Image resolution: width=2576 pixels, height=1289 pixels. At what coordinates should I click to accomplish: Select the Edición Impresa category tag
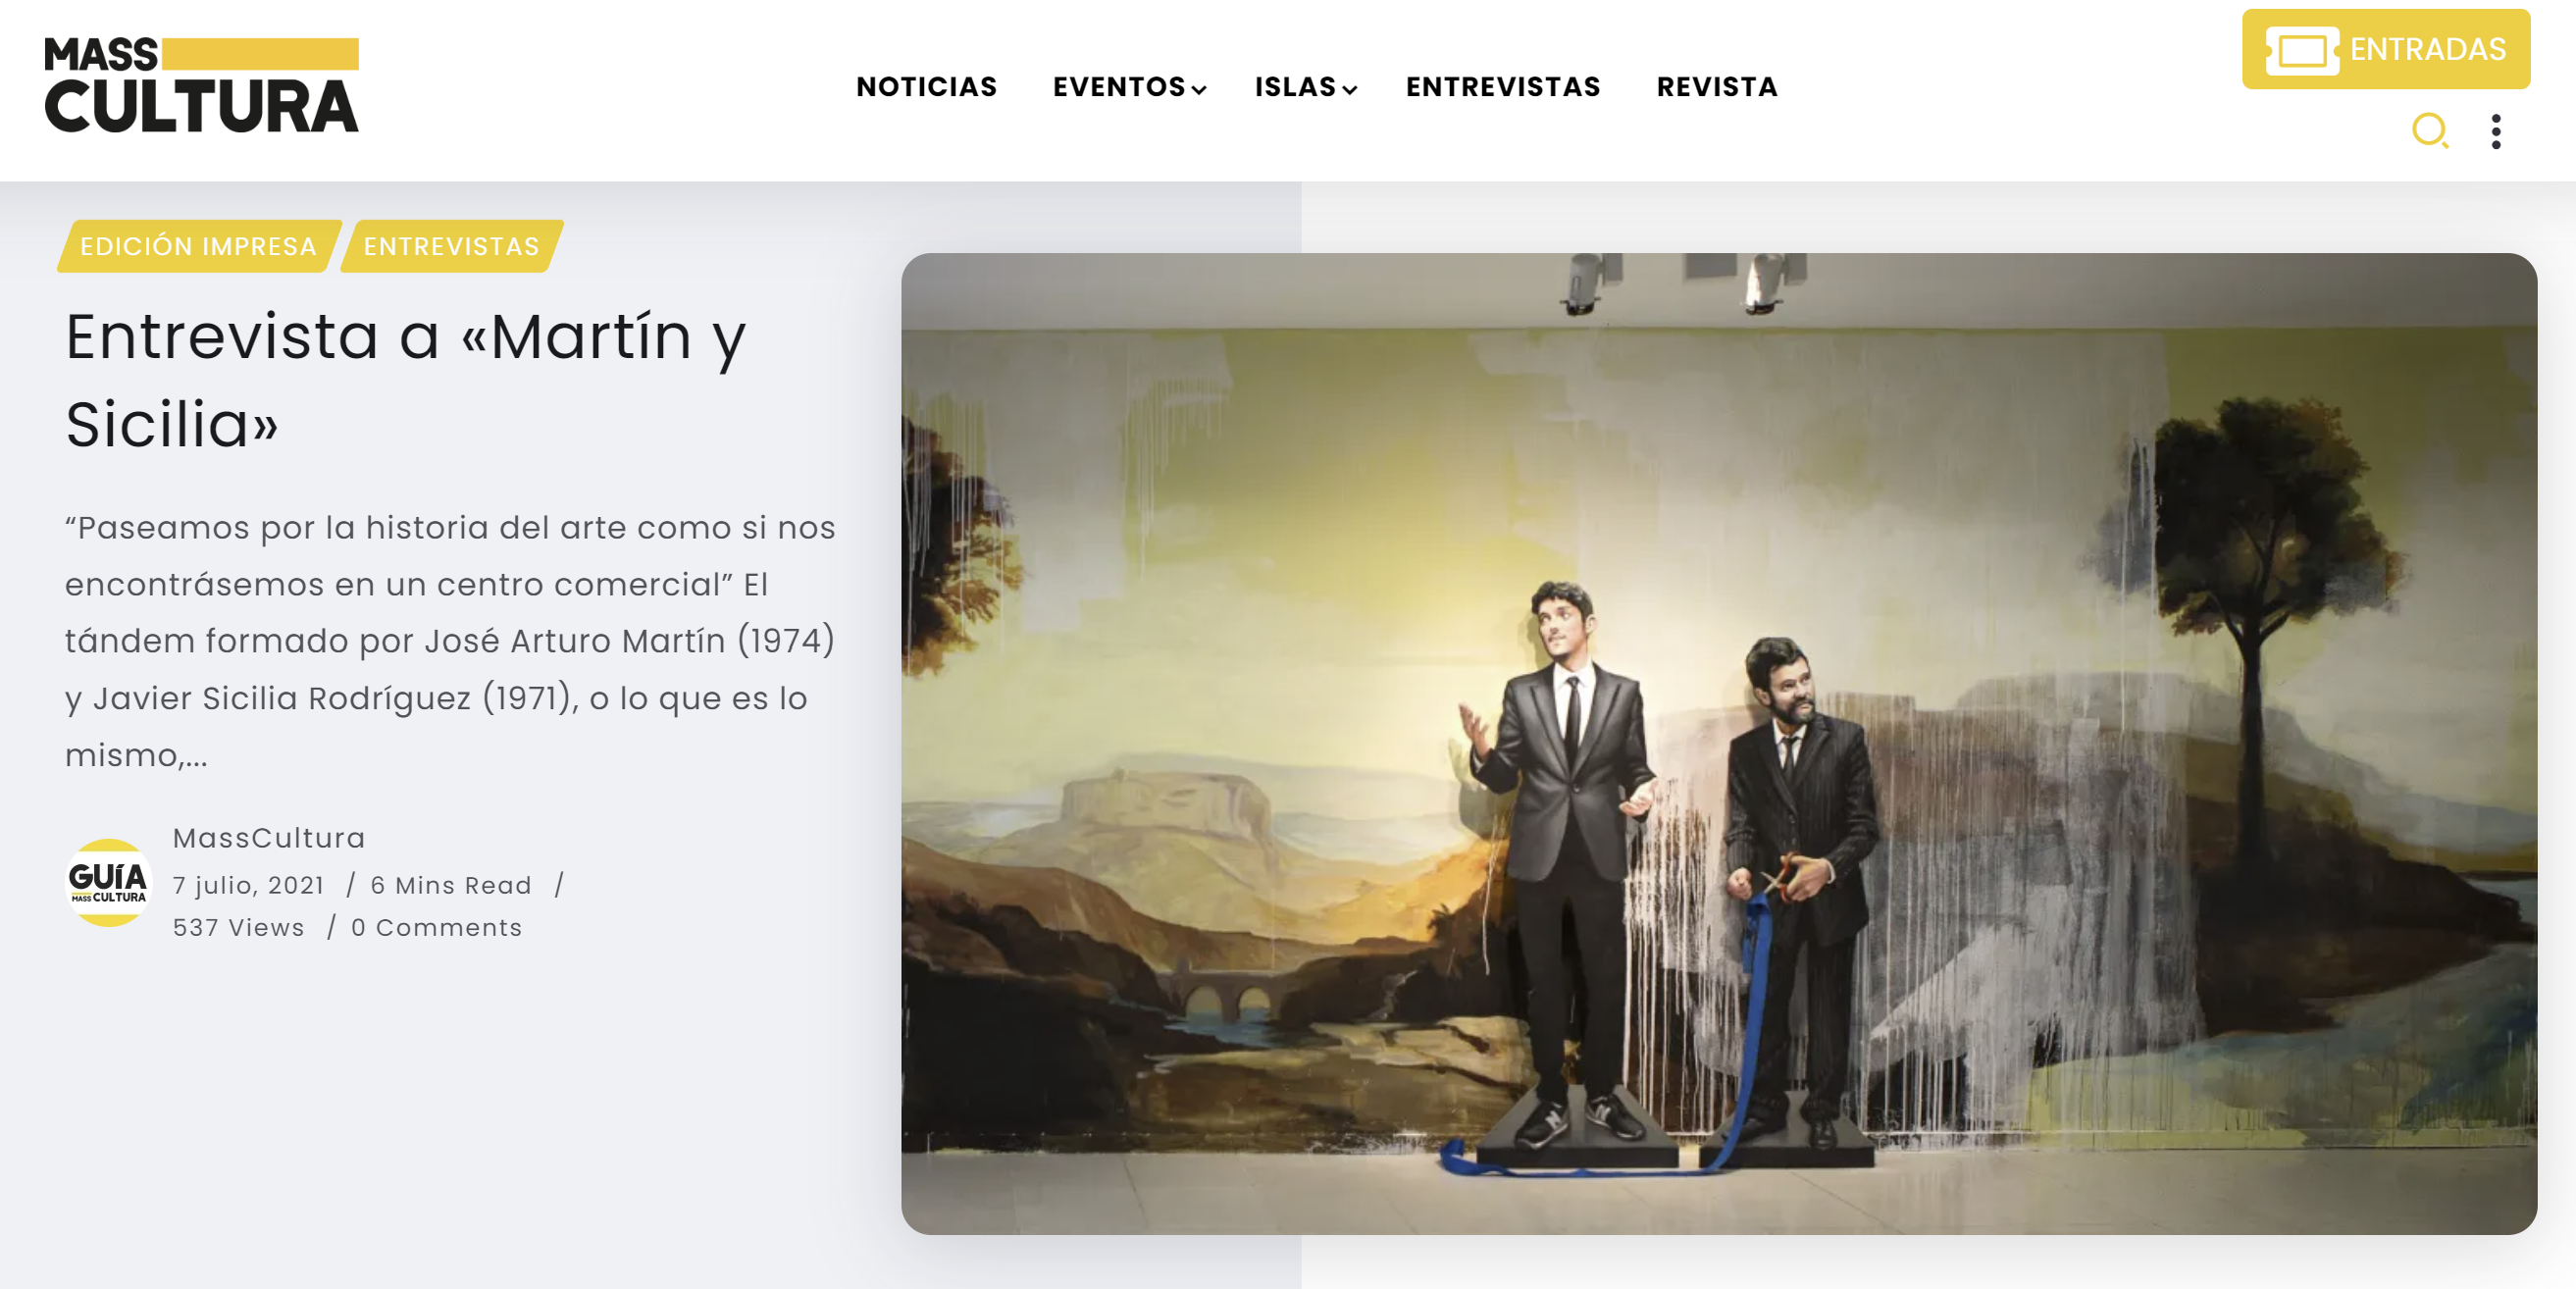point(199,246)
